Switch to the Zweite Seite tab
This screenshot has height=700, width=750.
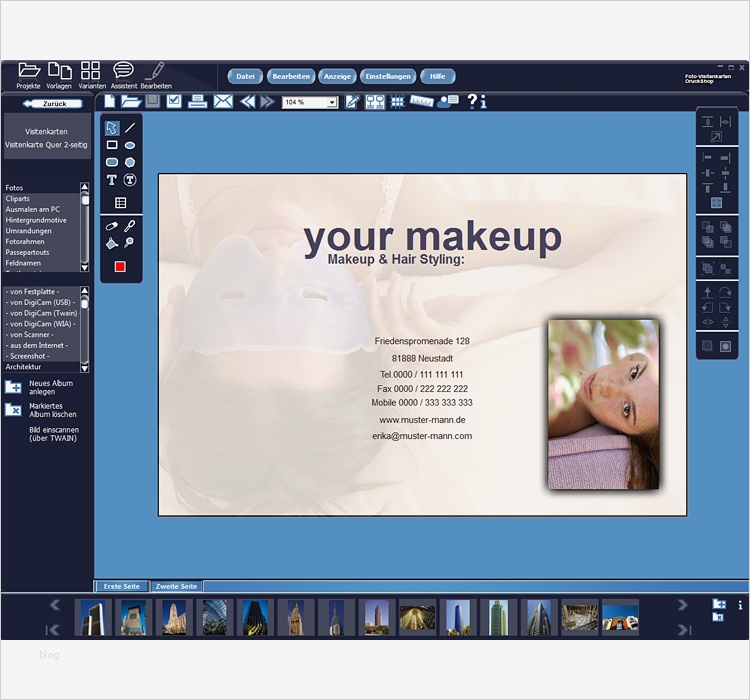pos(176,586)
